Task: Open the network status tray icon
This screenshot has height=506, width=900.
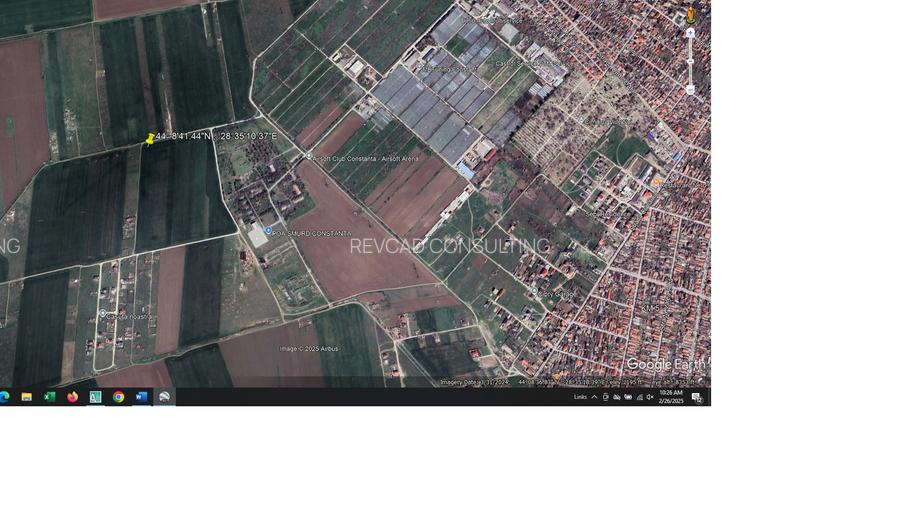Action: [639, 397]
